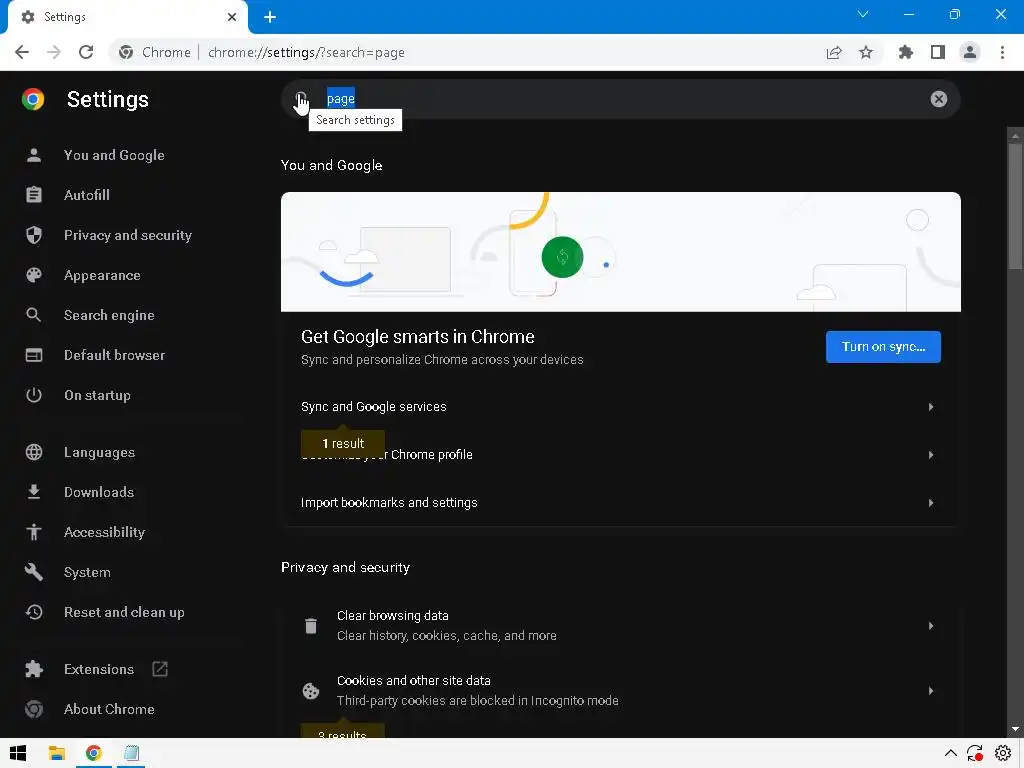The height and width of the screenshot is (768, 1024).
Task: Select the Autofill clipboard icon
Action: 34,195
